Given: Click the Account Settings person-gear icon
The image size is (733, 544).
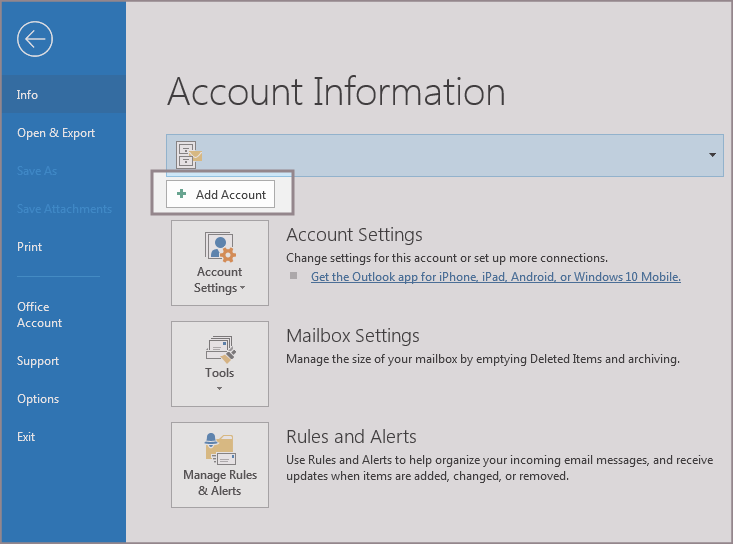Looking at the screenshot, I should (219, 246).
